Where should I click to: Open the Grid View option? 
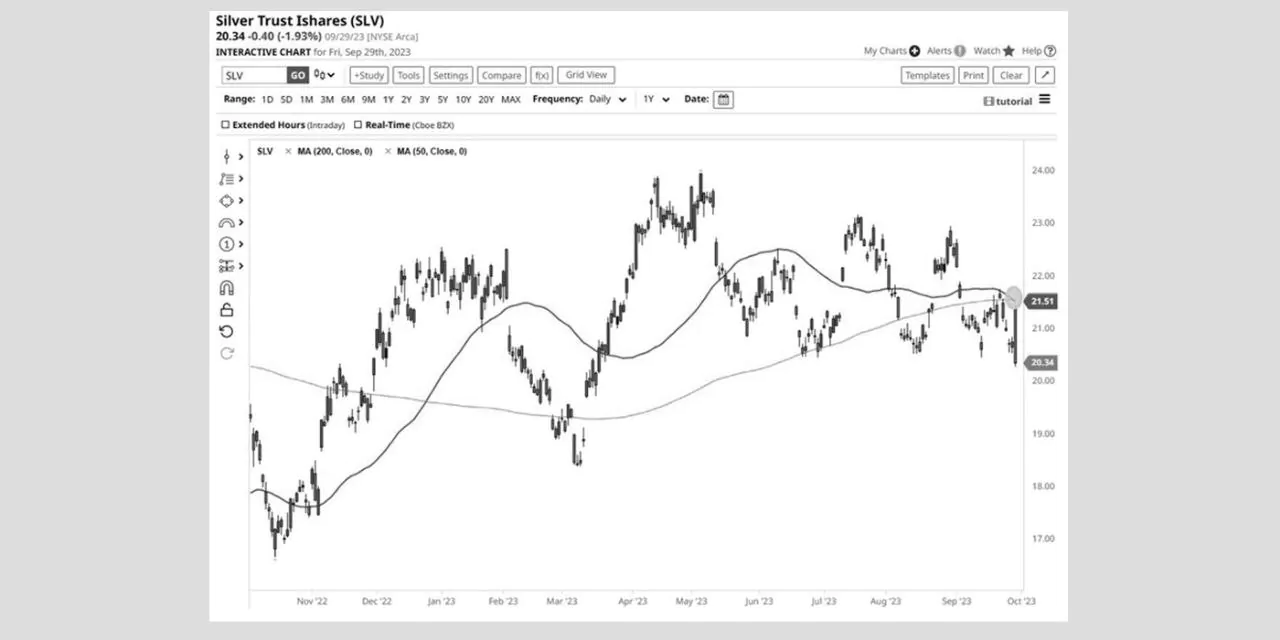pyautogui.click(x=585, y=75)
